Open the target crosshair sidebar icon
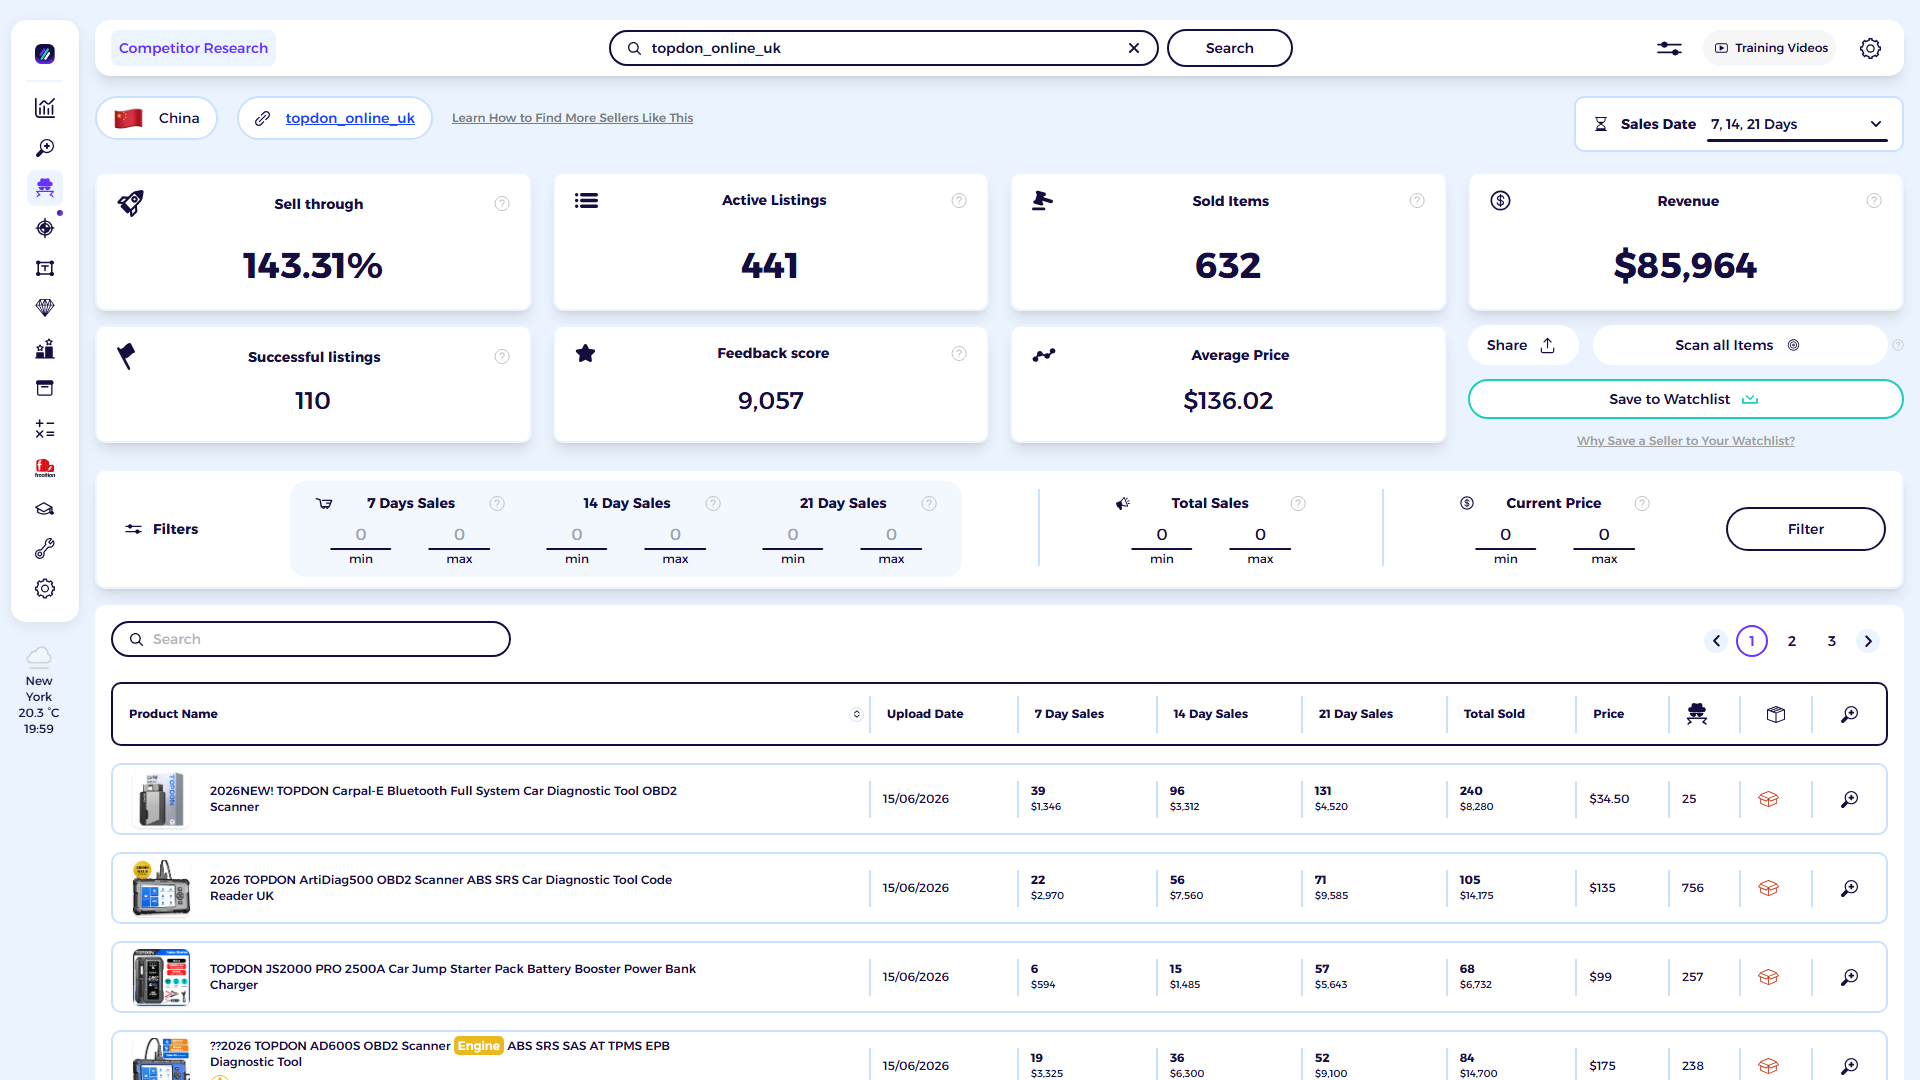This screenshot has height=1080, width=1920. click(45, 228)
